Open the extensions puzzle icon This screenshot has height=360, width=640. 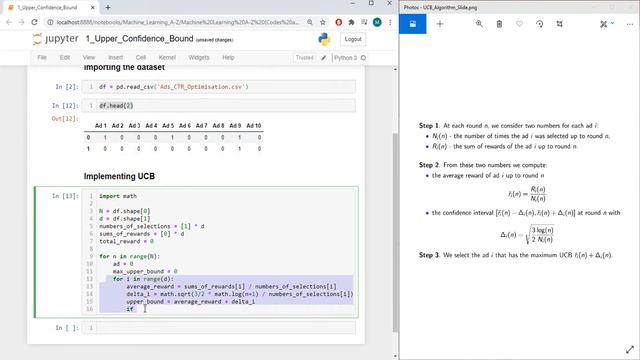[x=351, y=22]
